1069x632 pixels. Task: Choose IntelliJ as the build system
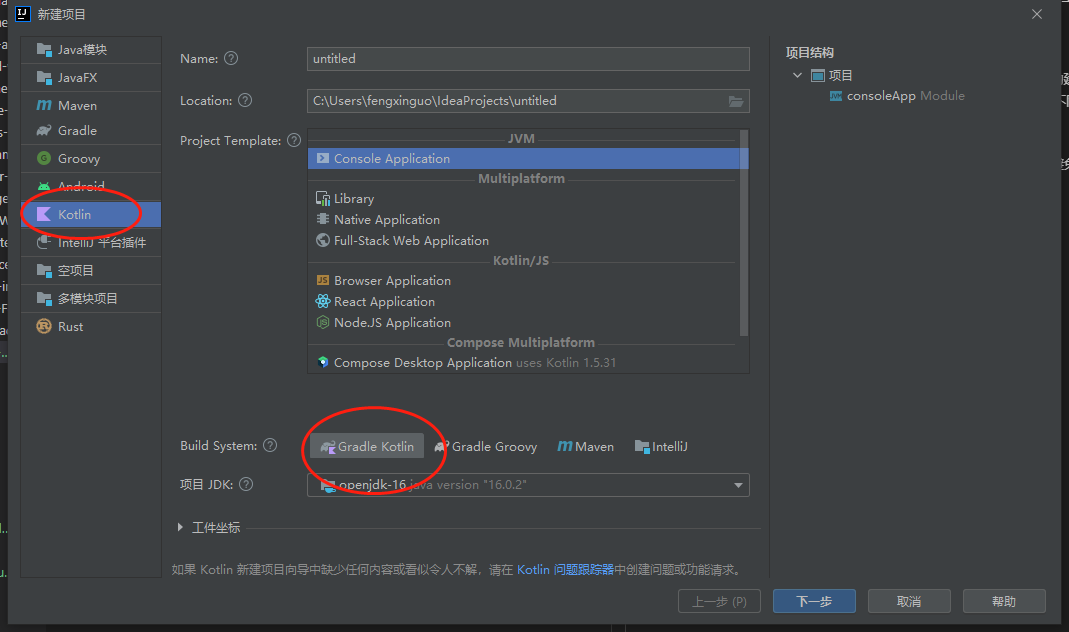coord(661,447)
